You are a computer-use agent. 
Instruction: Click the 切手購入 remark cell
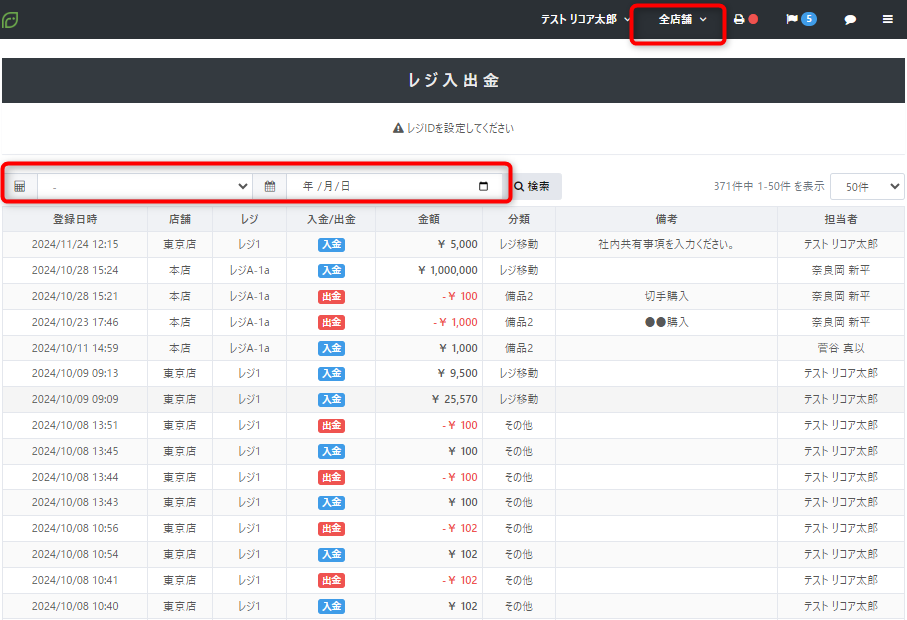(666, 296)
